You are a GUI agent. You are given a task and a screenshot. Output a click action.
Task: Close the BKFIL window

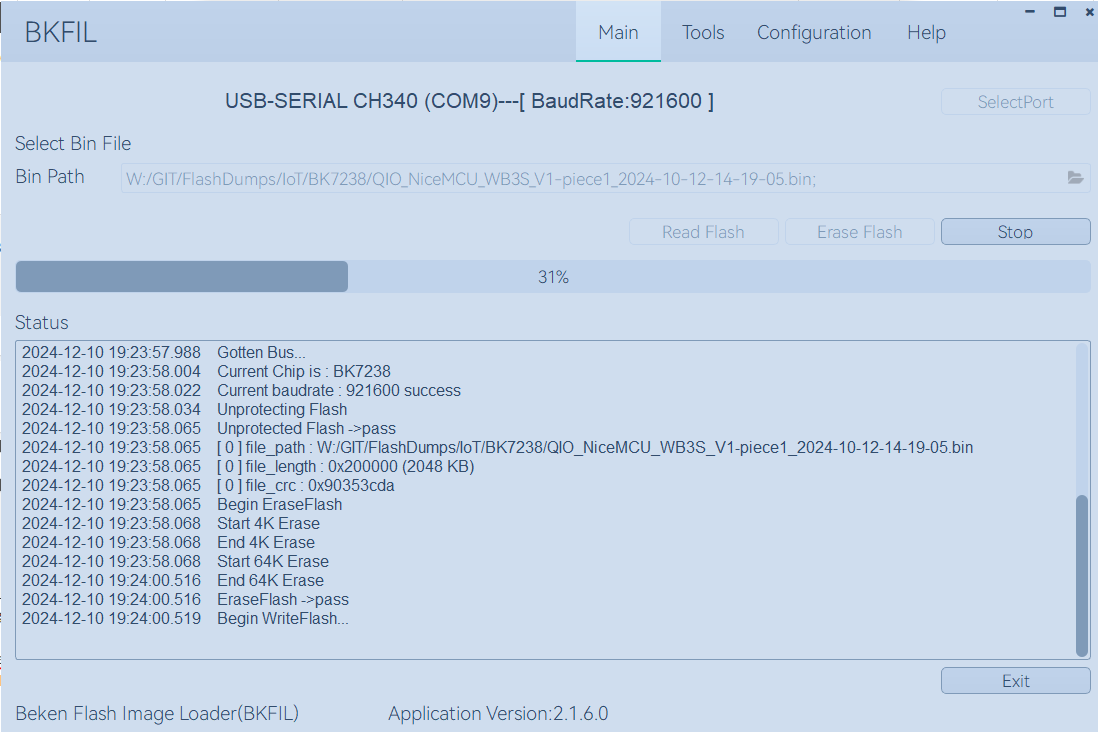(1090, 12)
